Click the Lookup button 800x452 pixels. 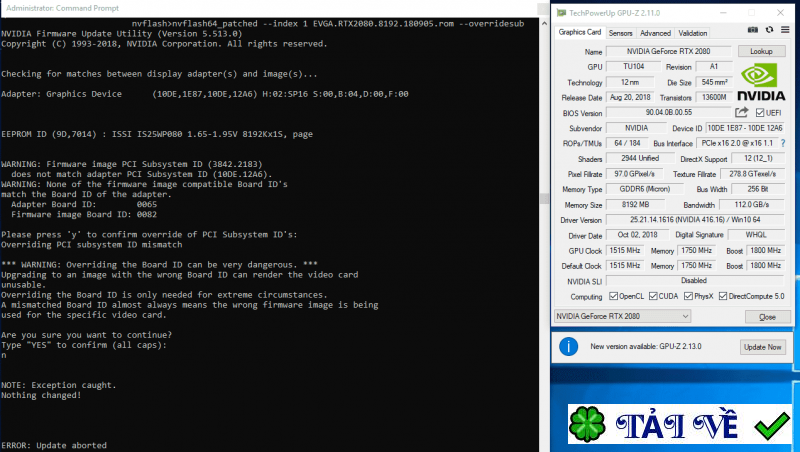[761, 52]
